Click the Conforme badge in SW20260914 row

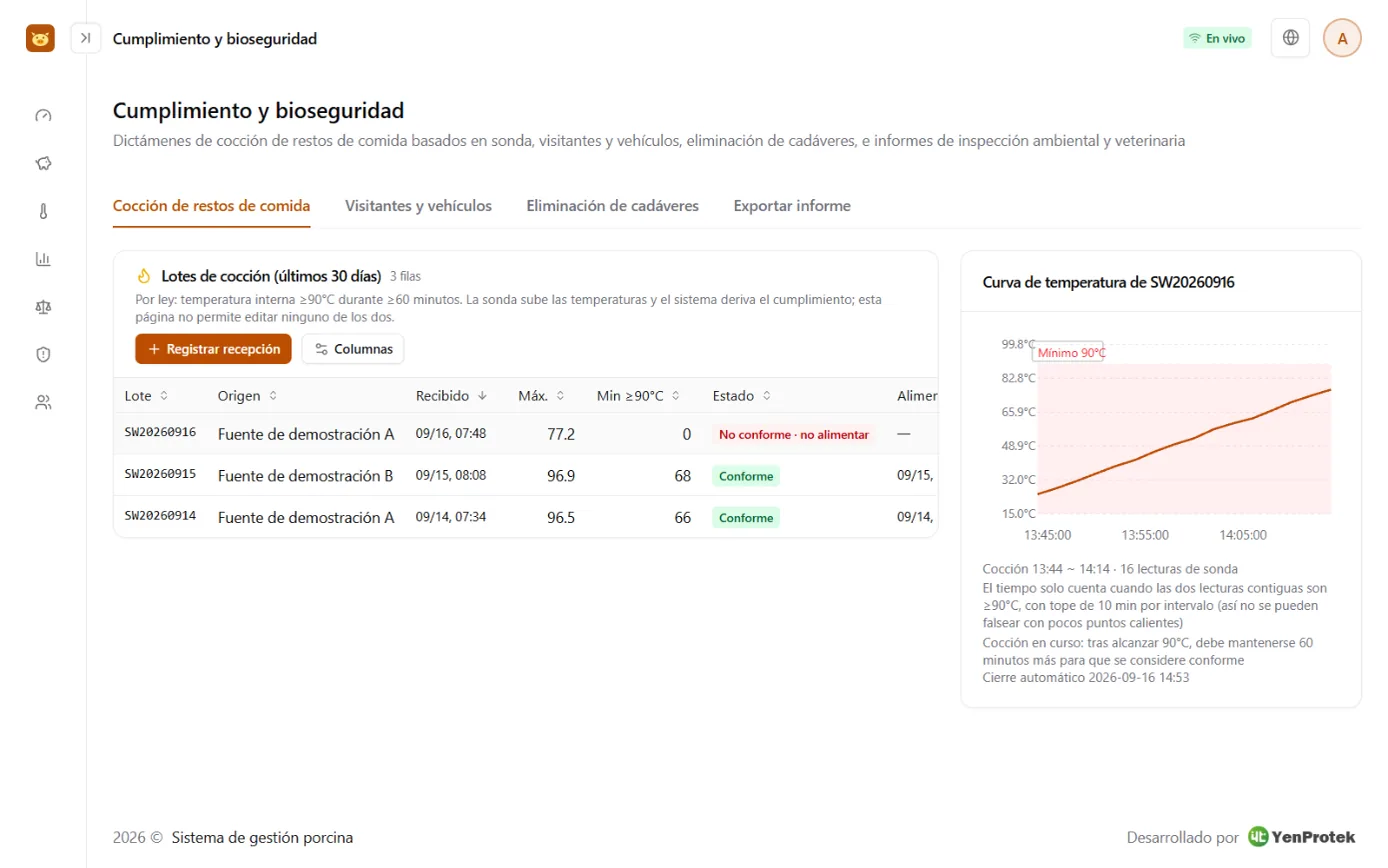[x=746, y=518]
